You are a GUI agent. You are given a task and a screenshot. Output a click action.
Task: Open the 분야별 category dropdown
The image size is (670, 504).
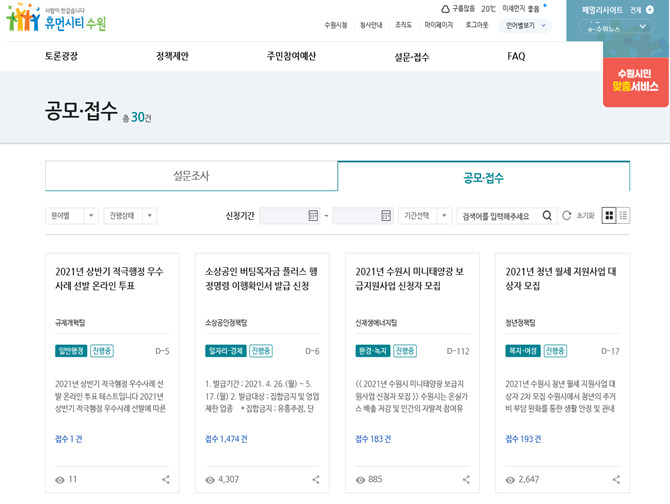[x=72, y=216]
